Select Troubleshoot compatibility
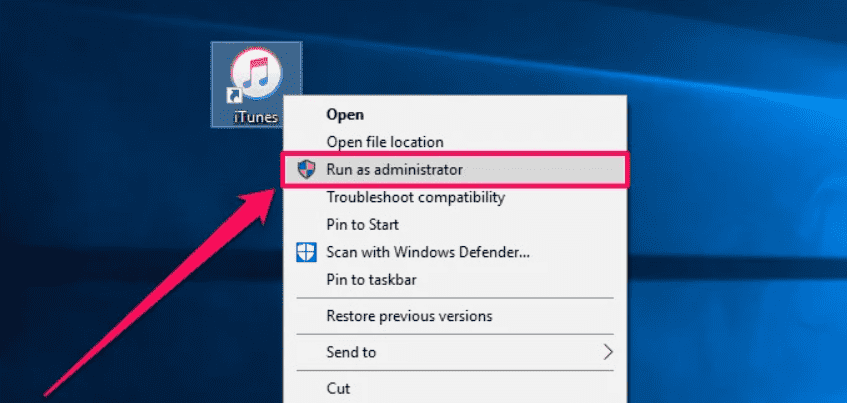 point(455,198)
